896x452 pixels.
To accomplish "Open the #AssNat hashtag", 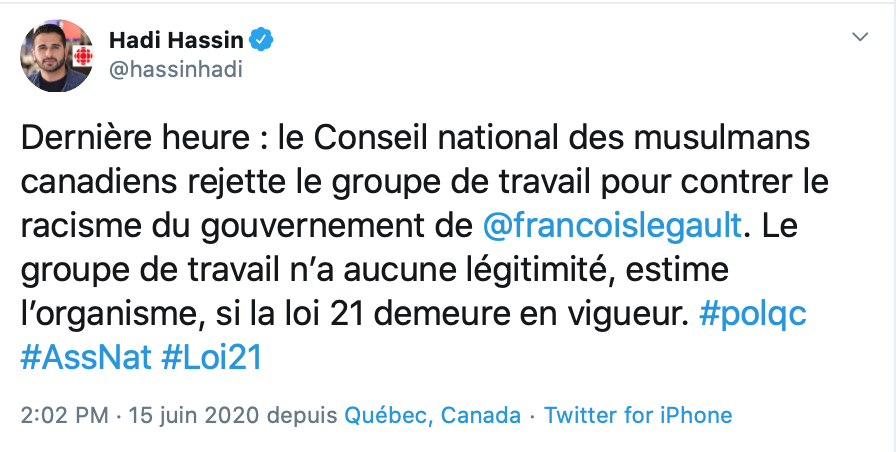I will coord(84,358).
